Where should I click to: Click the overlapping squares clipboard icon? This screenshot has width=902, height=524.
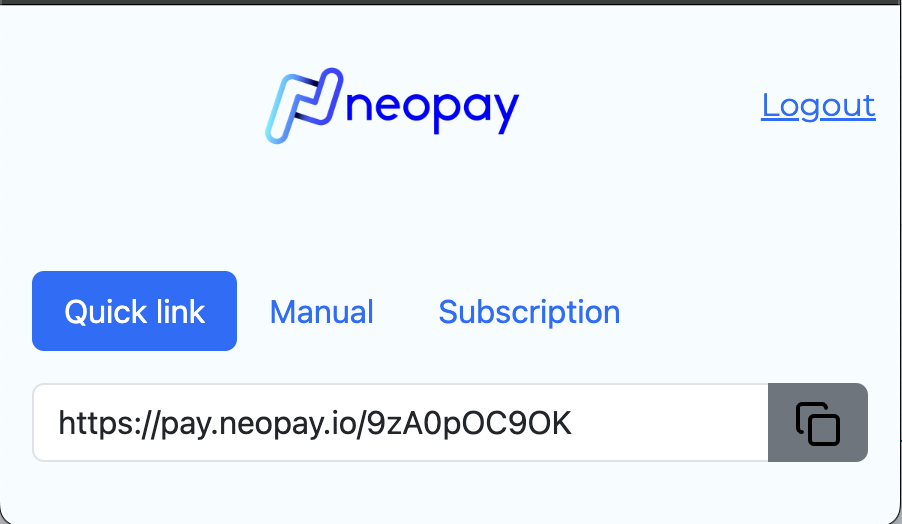[817, 423]
